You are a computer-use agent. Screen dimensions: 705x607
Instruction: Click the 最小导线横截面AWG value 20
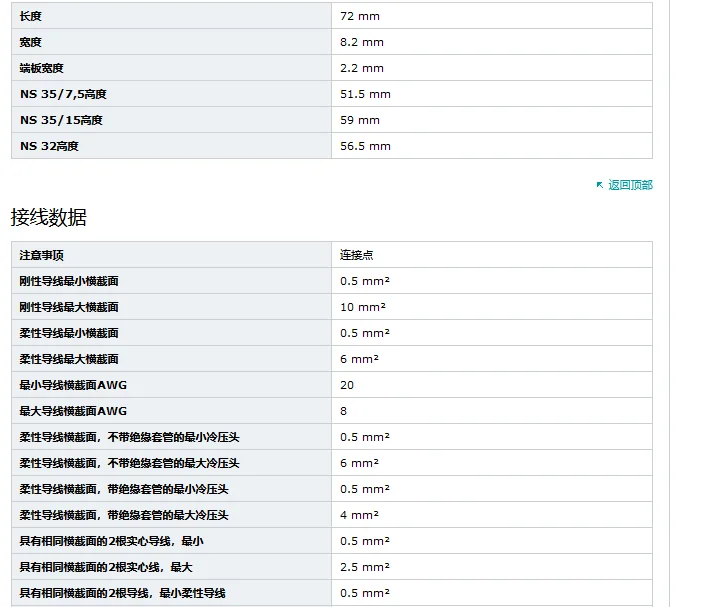(x=347, y=385)
